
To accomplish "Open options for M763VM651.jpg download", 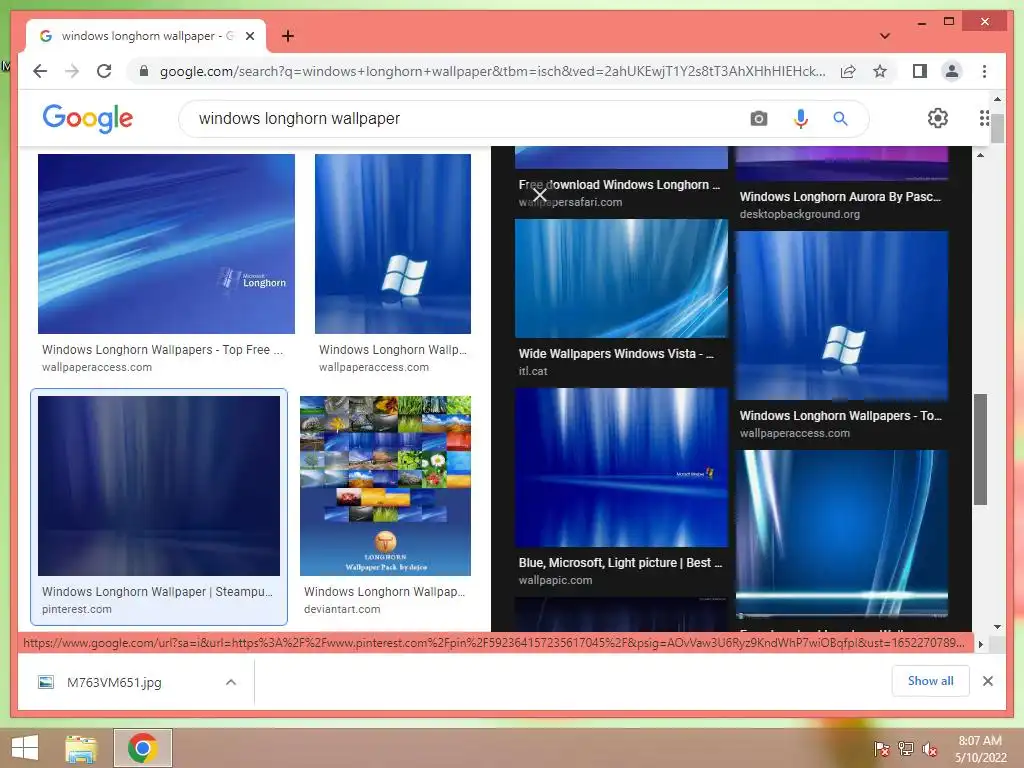I will click(x=231, y=682).
